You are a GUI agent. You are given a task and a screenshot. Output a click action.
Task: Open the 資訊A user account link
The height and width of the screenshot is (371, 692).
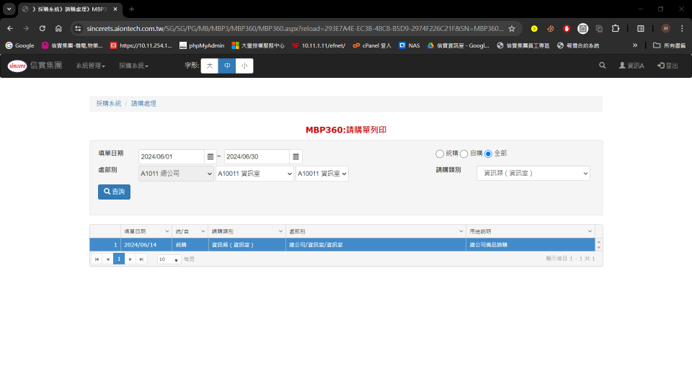[631, 66]
